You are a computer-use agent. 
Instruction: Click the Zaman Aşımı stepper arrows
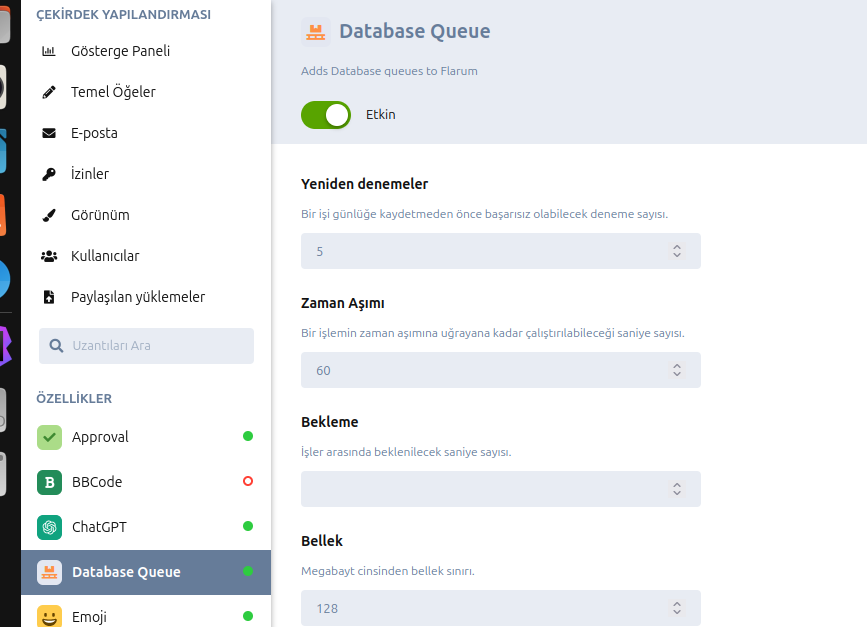click(x=677, y=370)
